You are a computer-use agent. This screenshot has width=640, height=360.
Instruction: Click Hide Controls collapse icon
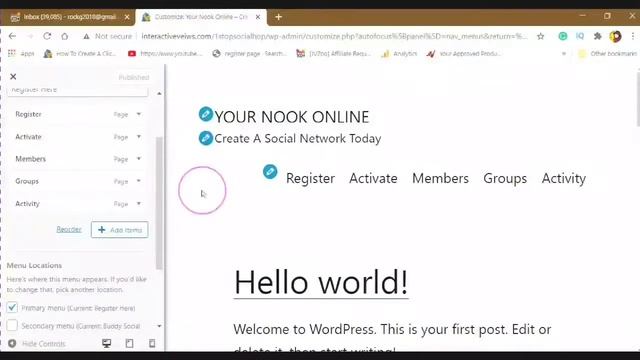[12, 344]
